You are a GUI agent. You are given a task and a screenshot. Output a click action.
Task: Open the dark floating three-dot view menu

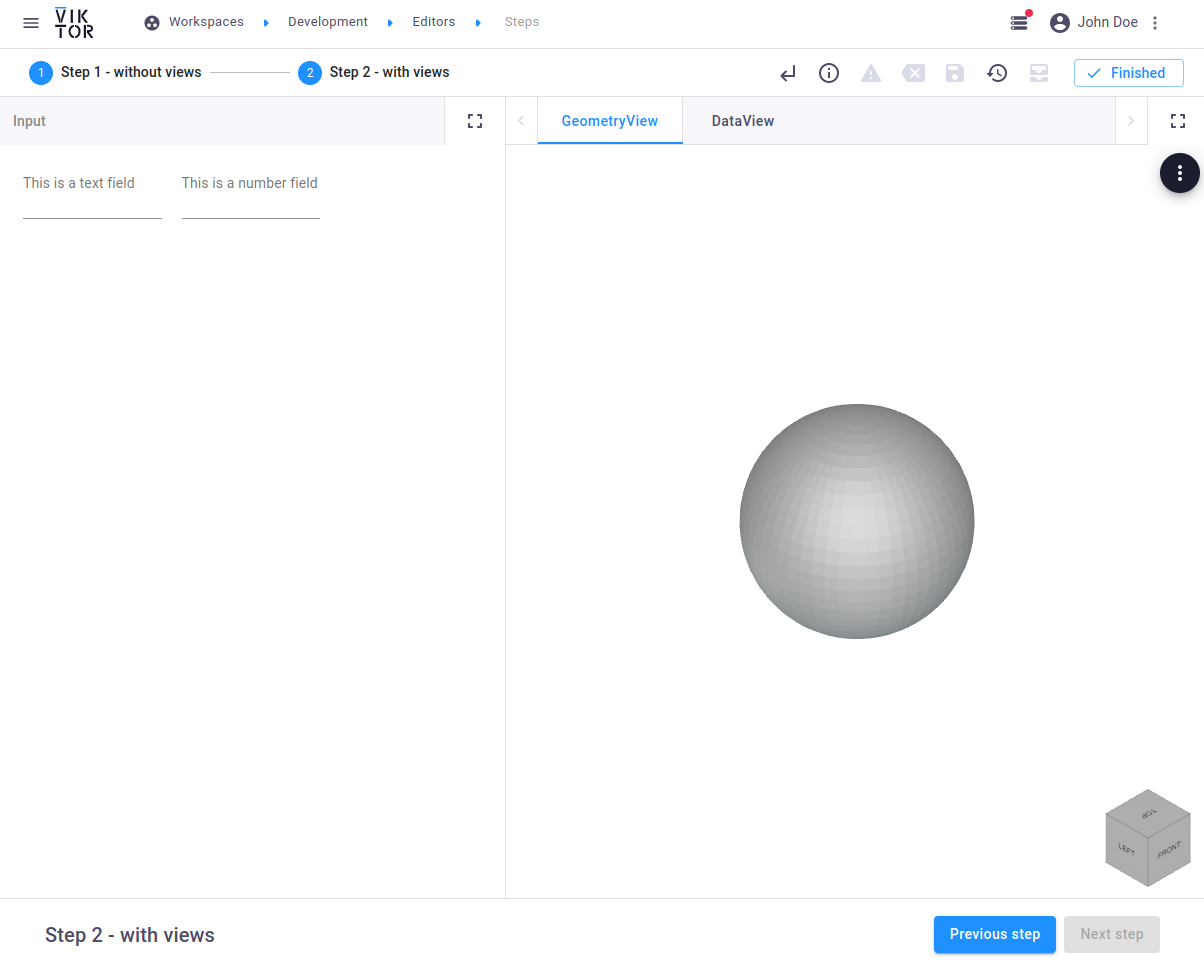(x=1180, y=173)
